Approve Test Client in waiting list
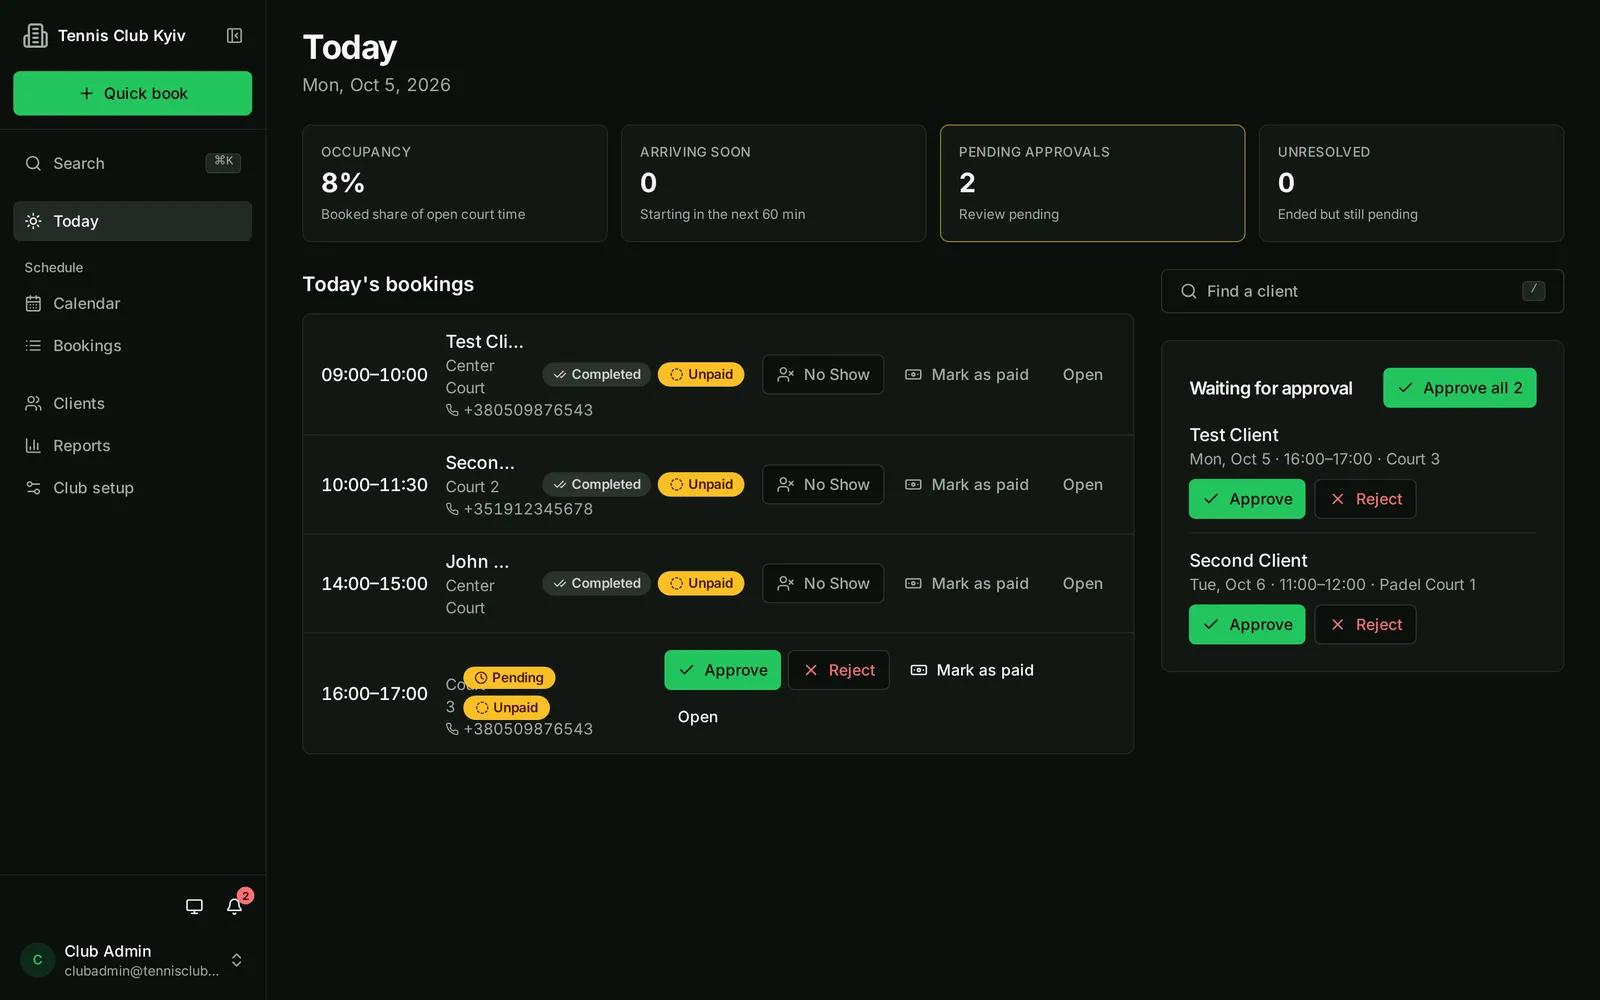The height and width of the screenshot is (1000, 1600). (x=1247, y=499)
